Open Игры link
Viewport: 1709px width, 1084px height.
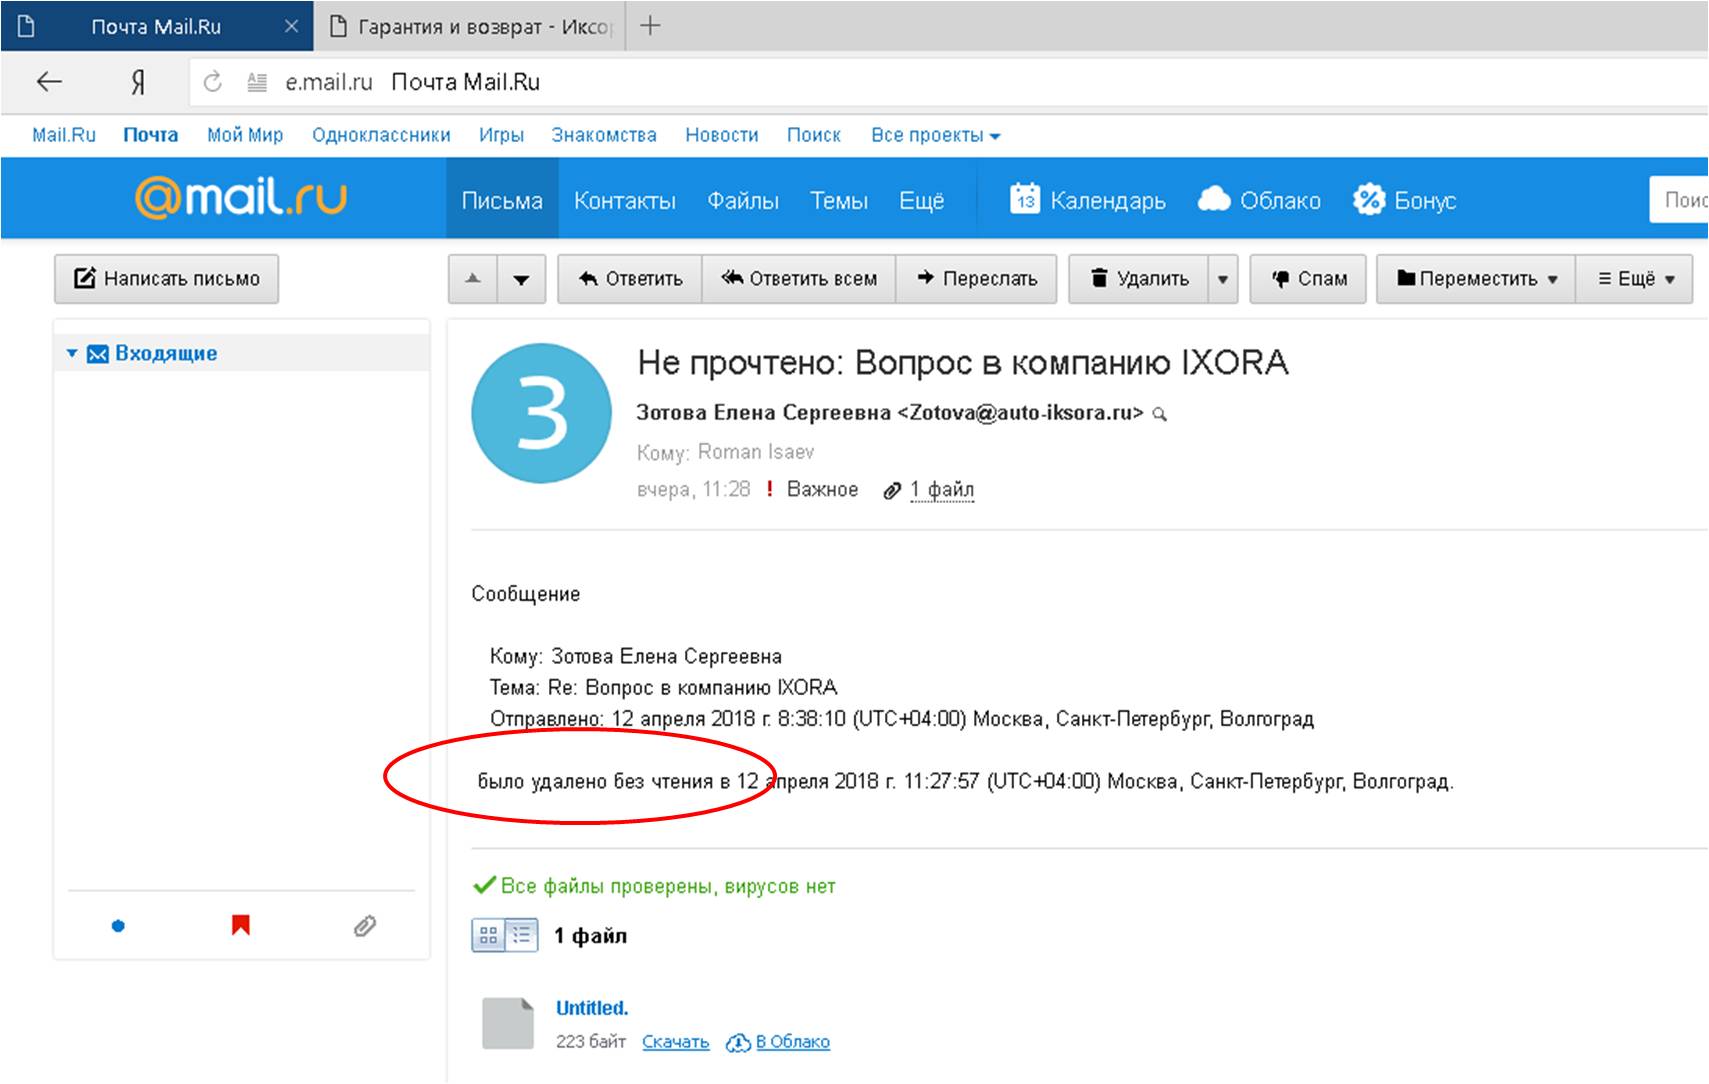pos(501,135)
